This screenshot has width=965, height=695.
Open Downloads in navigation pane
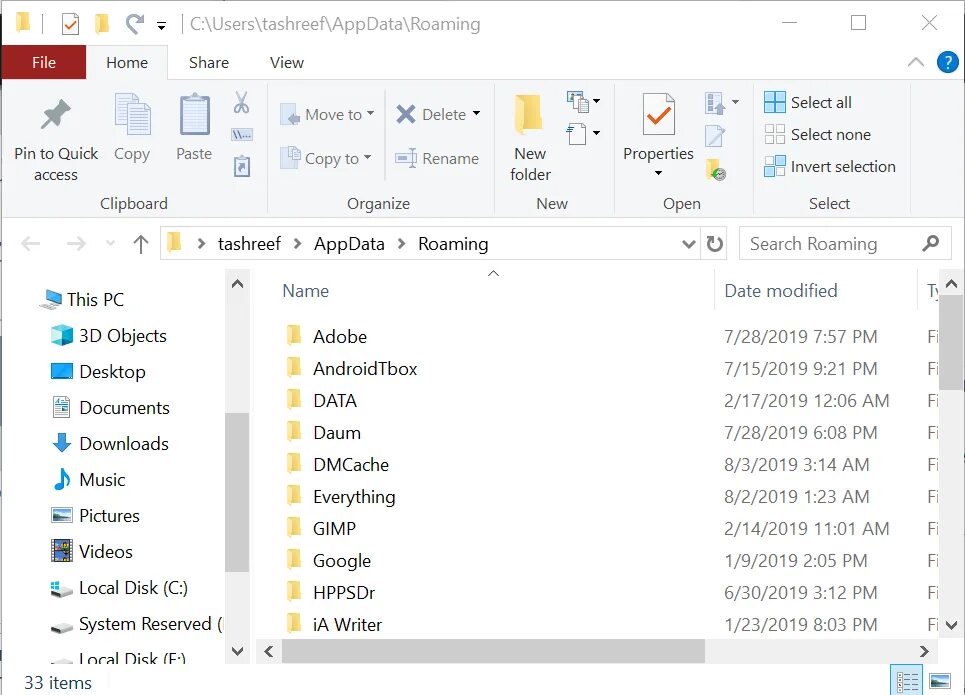(110, 443)
